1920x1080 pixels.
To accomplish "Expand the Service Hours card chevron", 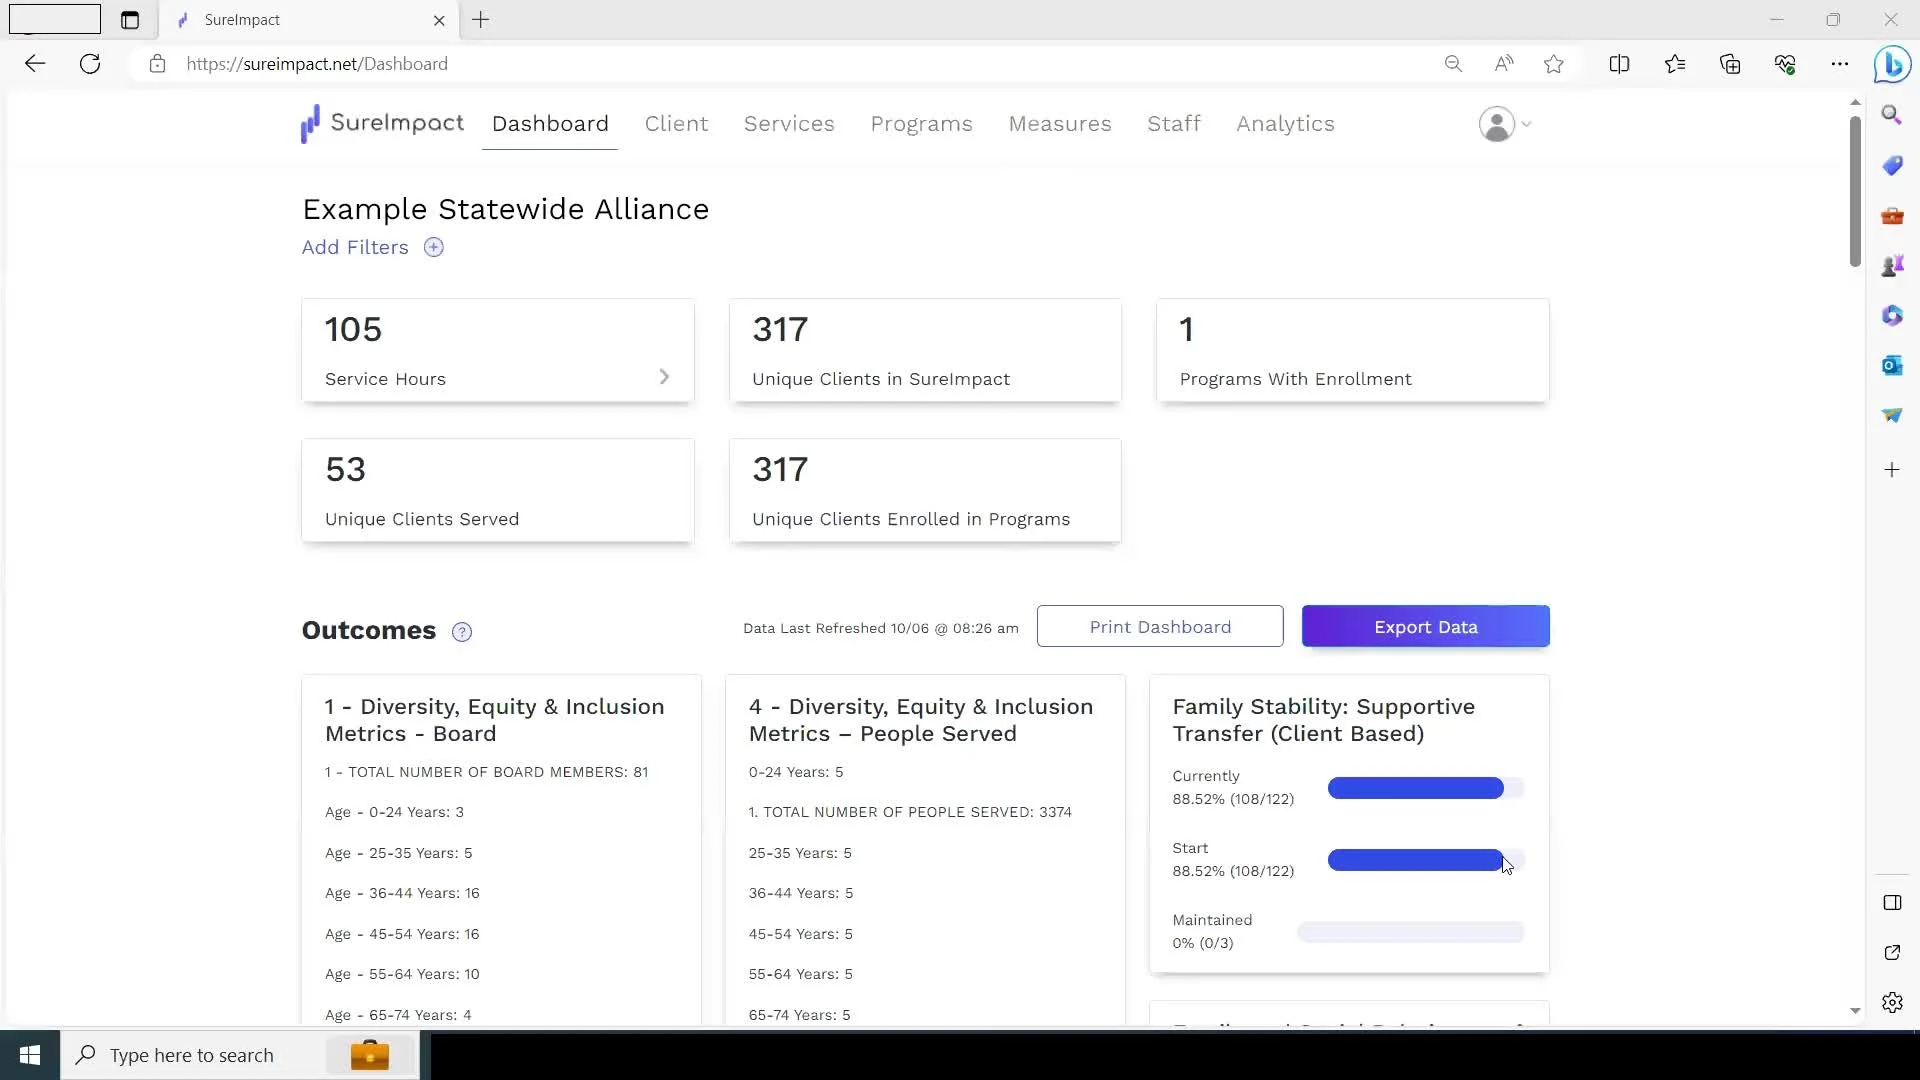I will (x=664, y=377).
